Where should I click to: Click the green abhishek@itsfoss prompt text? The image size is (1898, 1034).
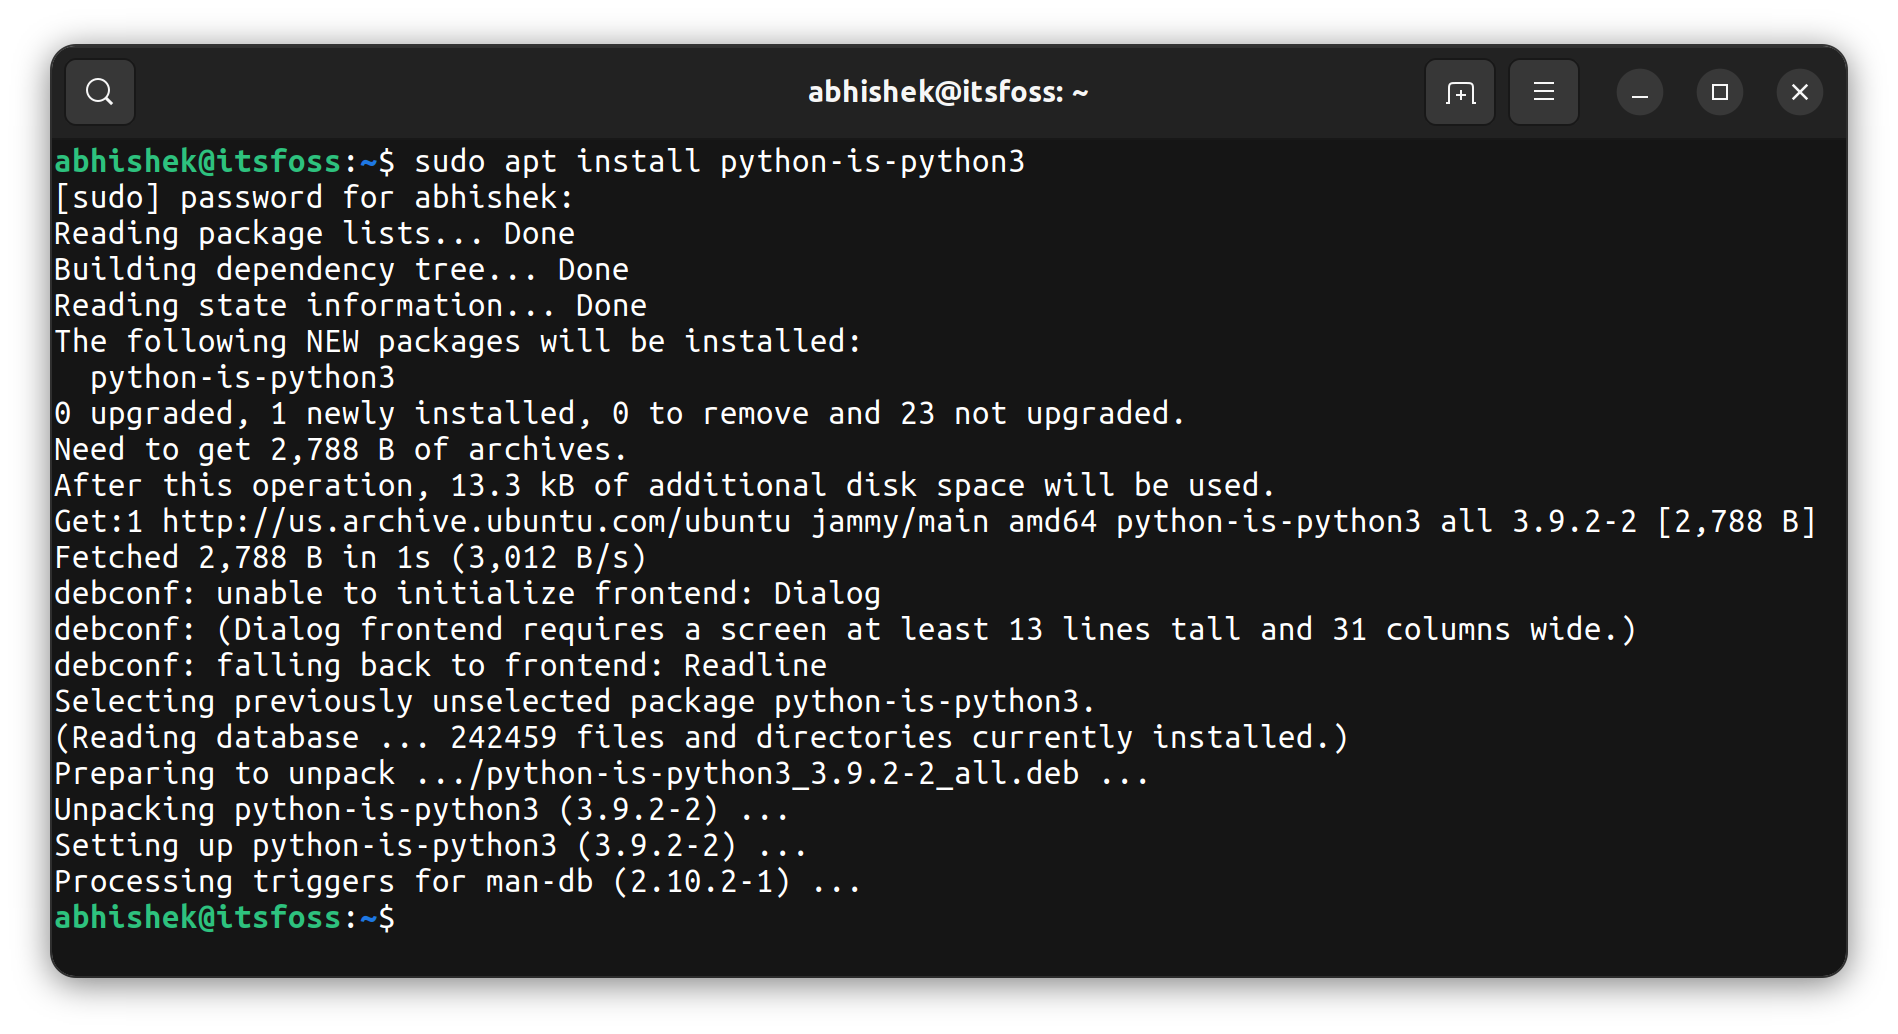pyautogui.click(x=195, y=916)
